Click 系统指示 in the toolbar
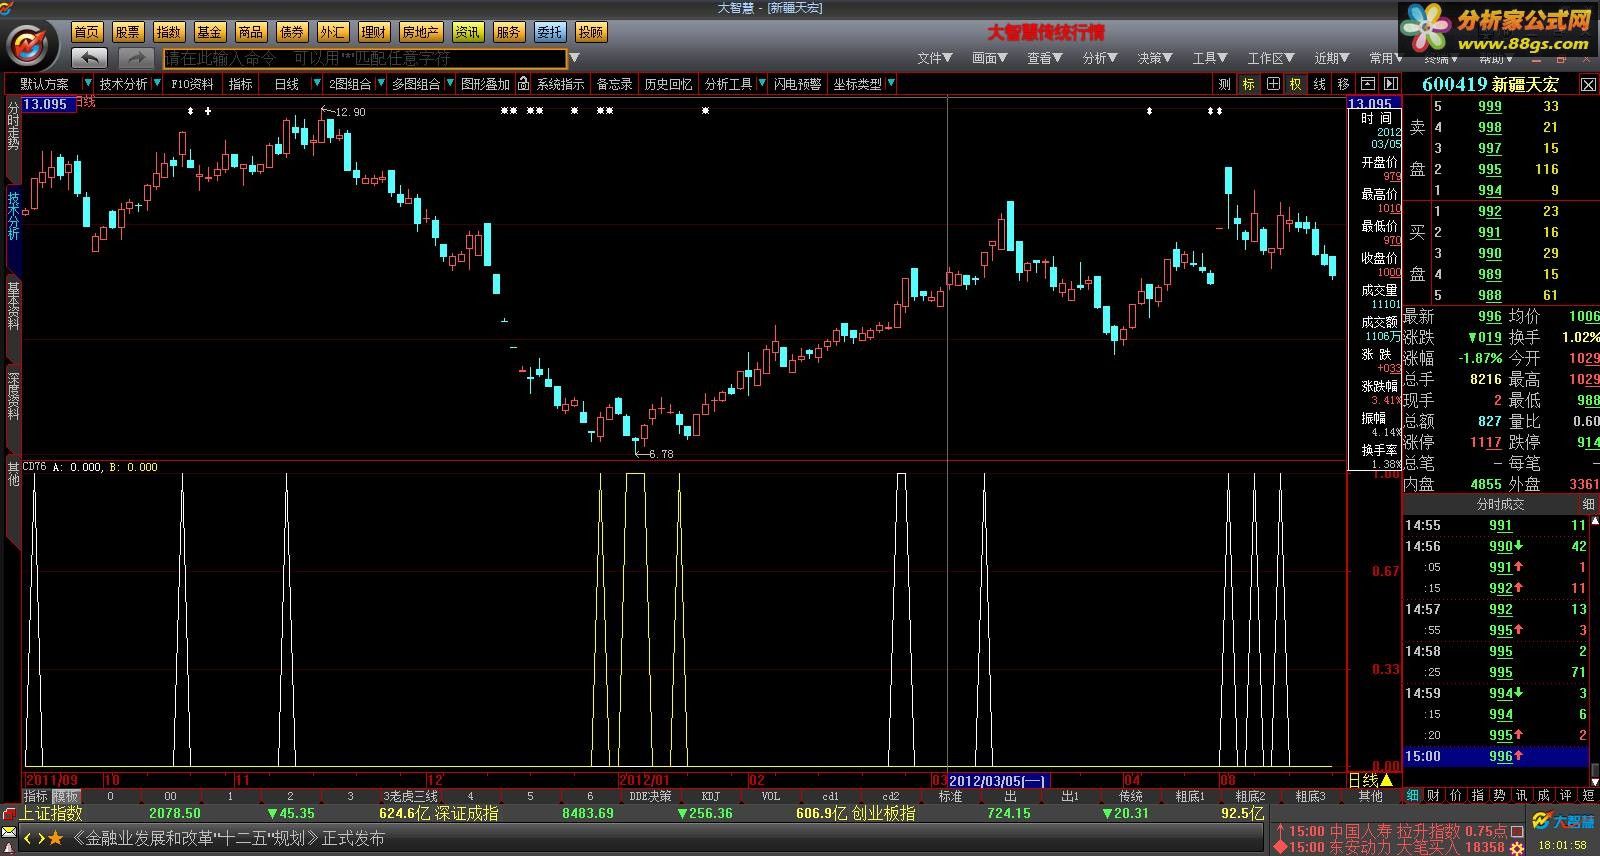 (560, 84)
